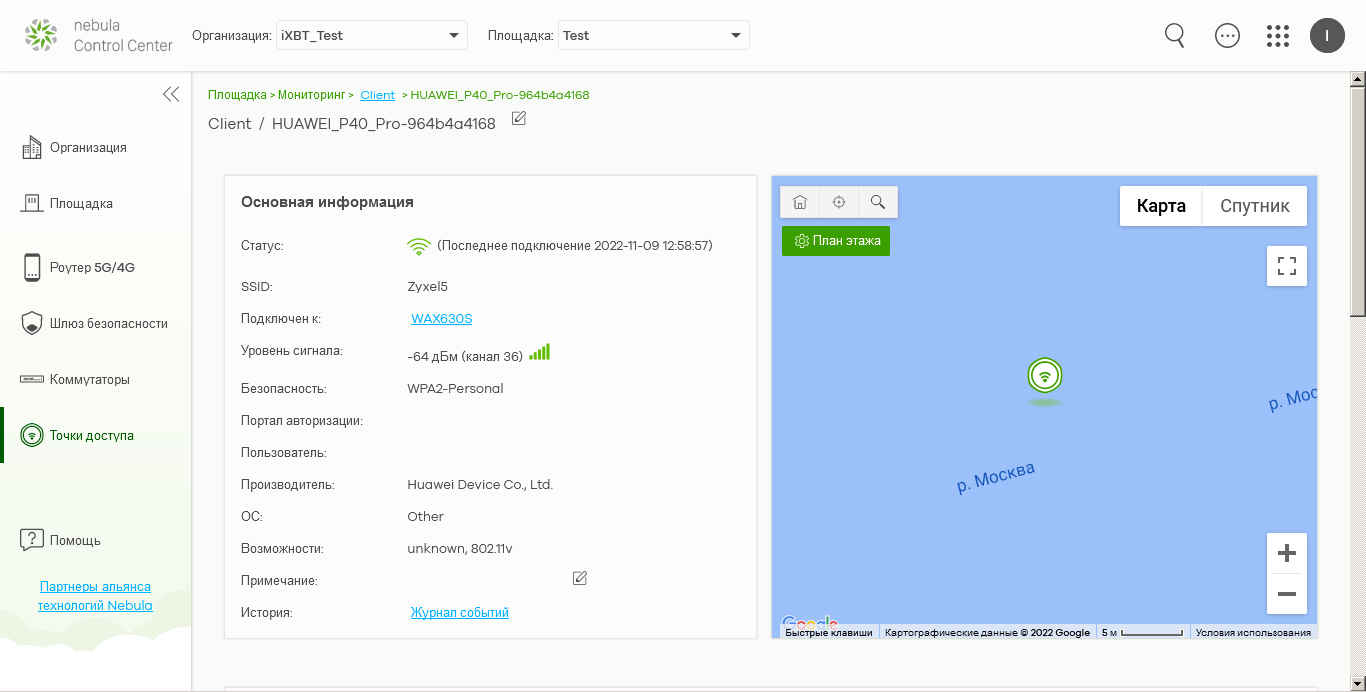Click the Huawei Device Co., Ltd. value

point(480,484)
